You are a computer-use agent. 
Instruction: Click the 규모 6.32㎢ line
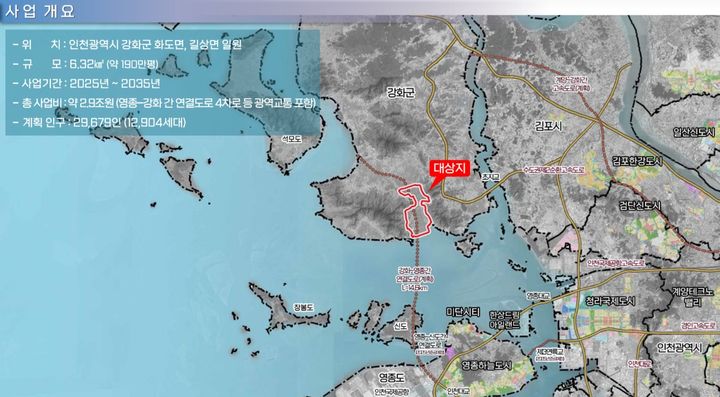click(x=86, y=64)
